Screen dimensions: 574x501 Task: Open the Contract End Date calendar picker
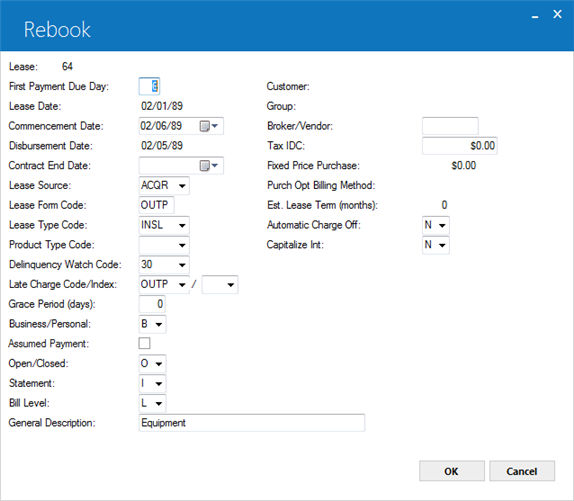[x=209, y=166]
